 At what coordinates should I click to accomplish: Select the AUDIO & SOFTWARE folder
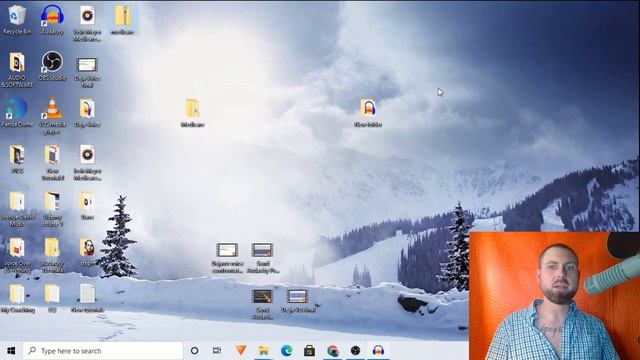tap(17, 69)
